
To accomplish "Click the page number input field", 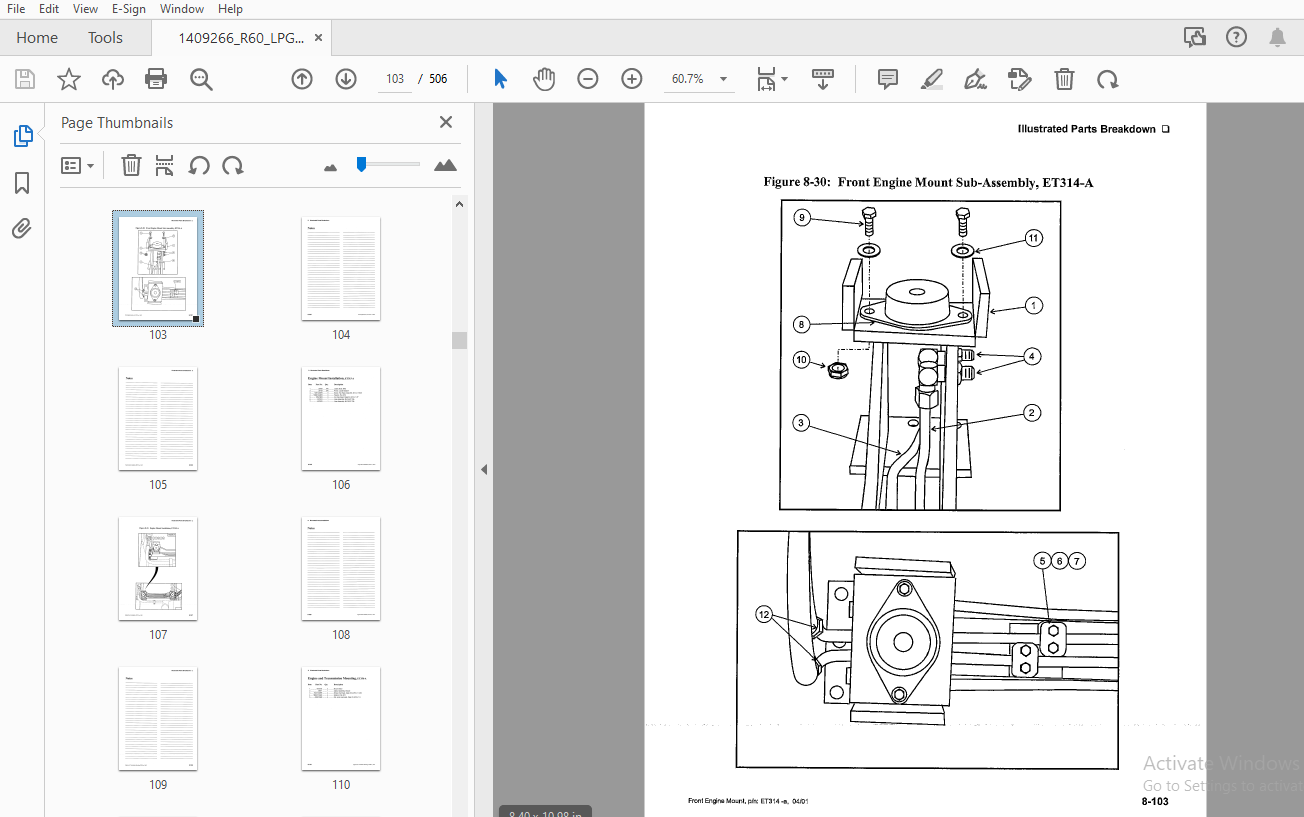I will coord(394,79).
